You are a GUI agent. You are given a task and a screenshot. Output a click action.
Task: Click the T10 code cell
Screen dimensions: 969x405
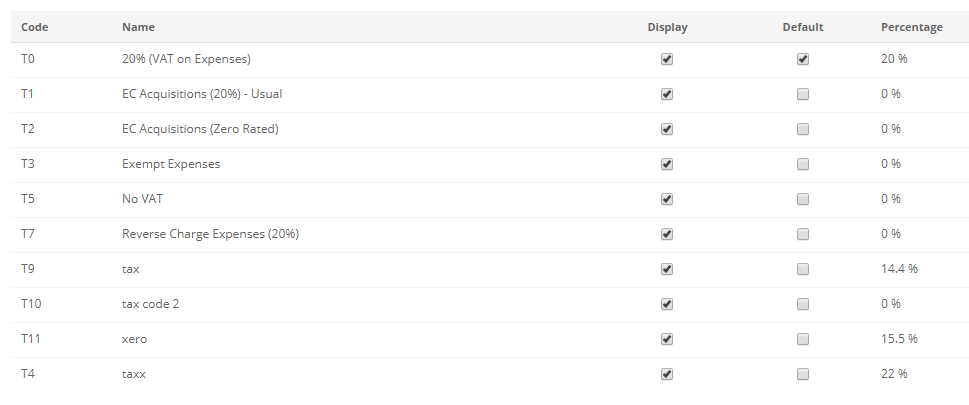(31, 304)
